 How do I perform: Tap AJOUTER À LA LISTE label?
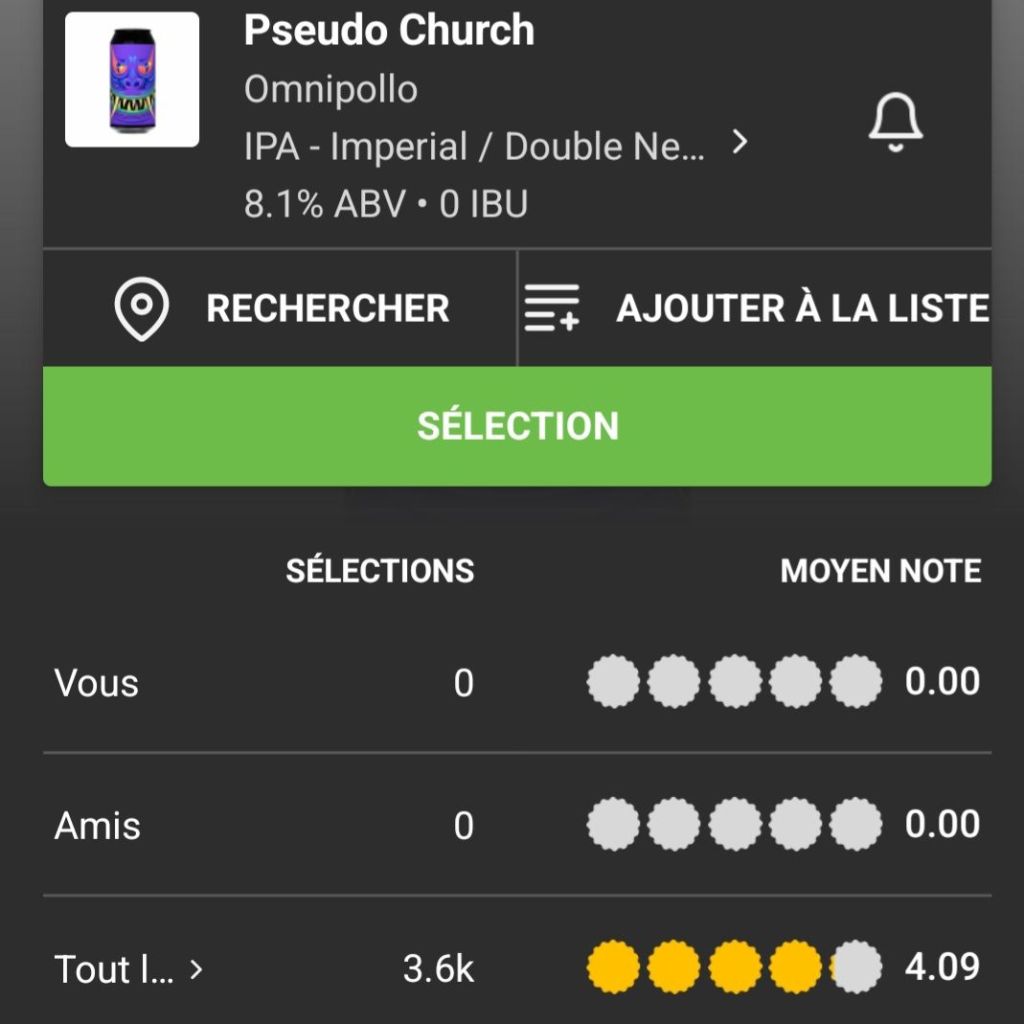[802, 309]
